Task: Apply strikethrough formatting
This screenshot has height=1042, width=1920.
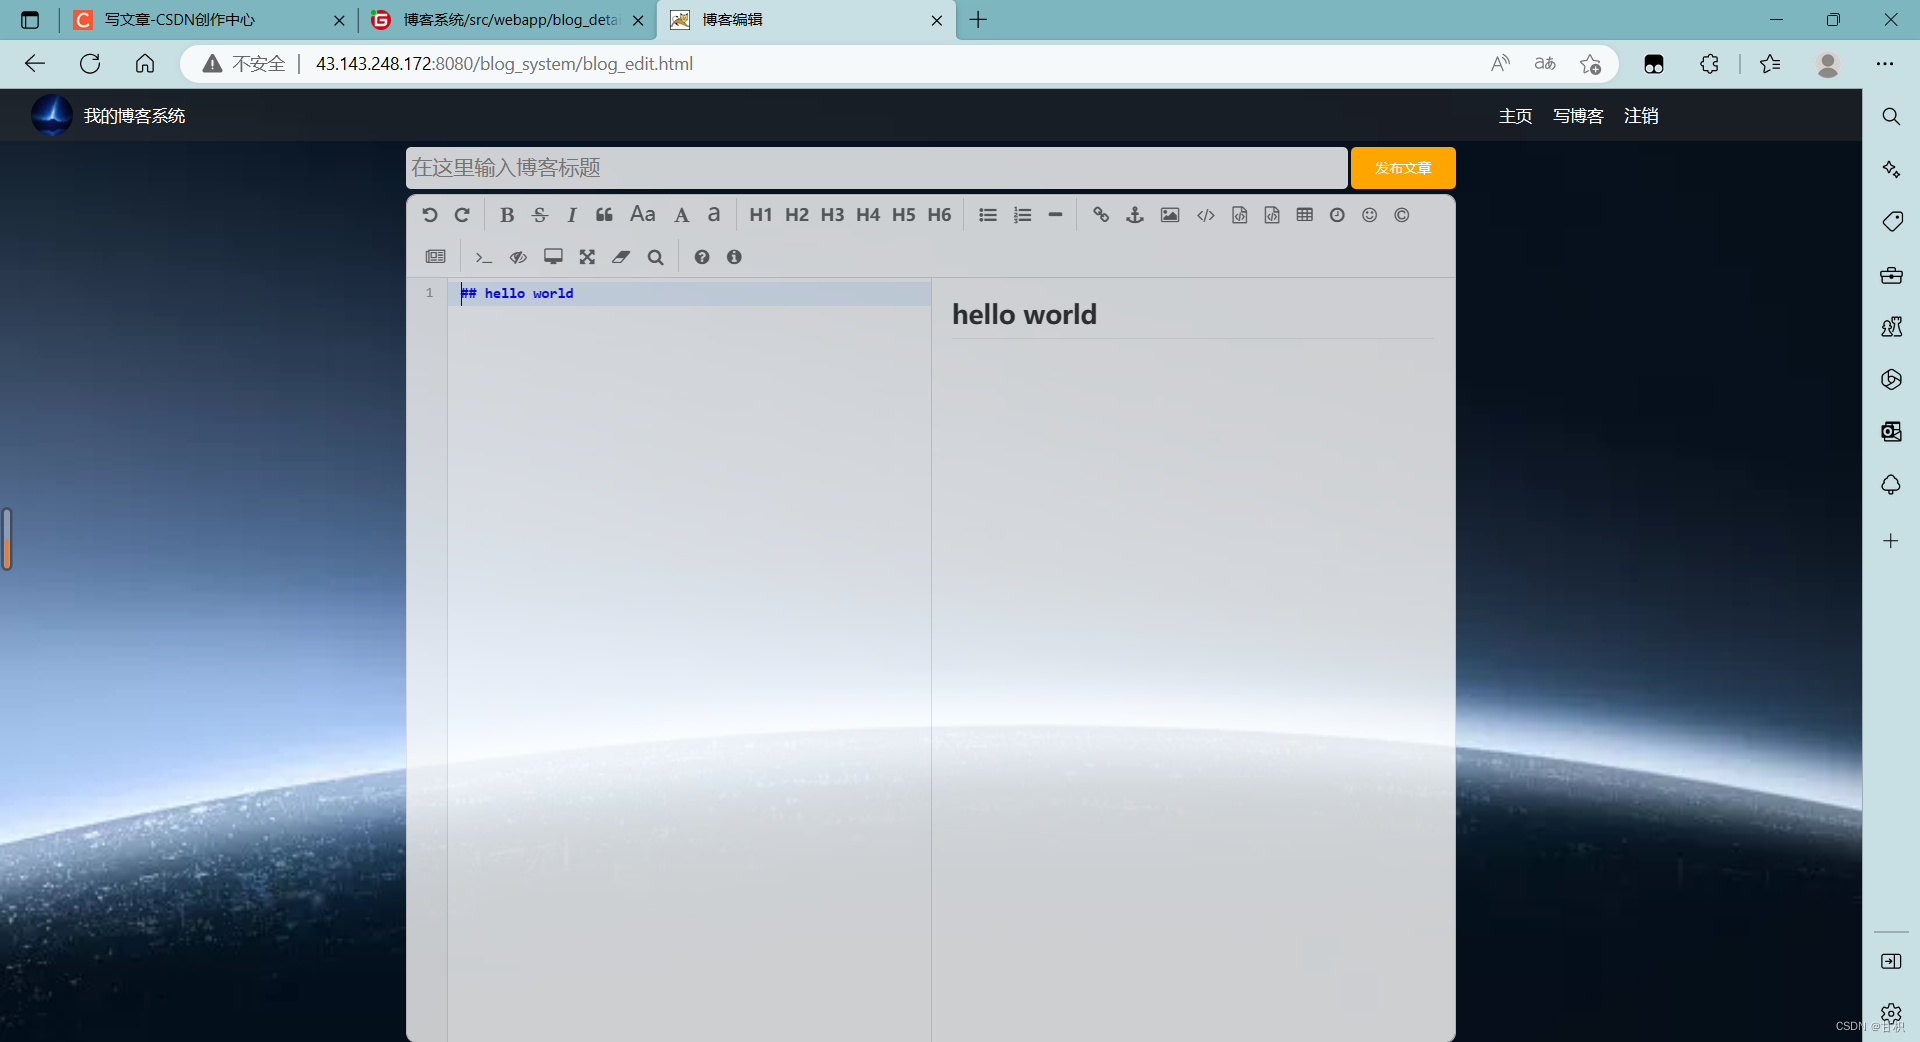Action: click(x=540, y=215)
